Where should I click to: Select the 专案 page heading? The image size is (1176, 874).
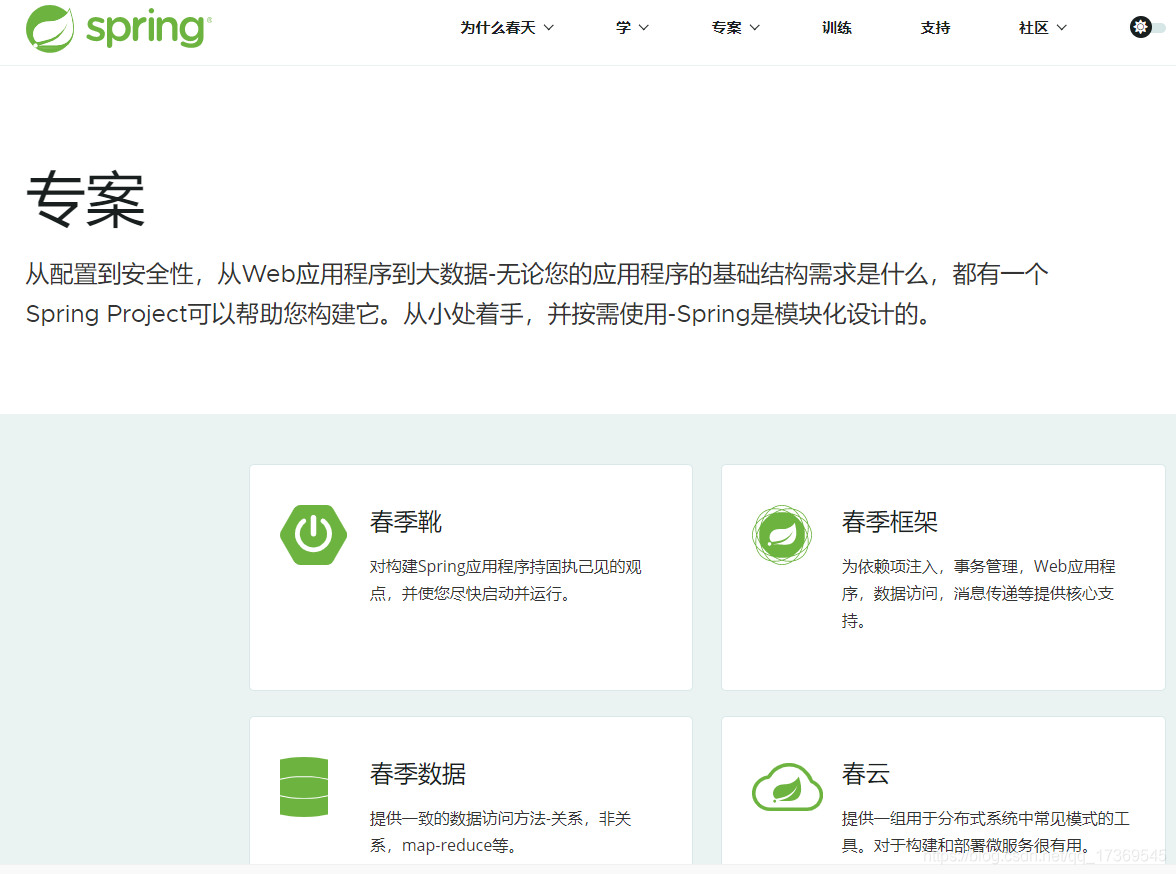point(86,199)
